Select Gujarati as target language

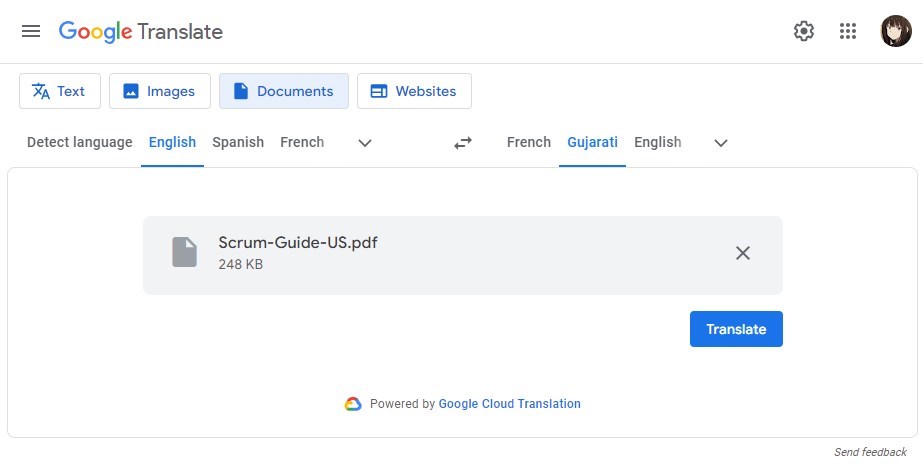pos(592,142)
